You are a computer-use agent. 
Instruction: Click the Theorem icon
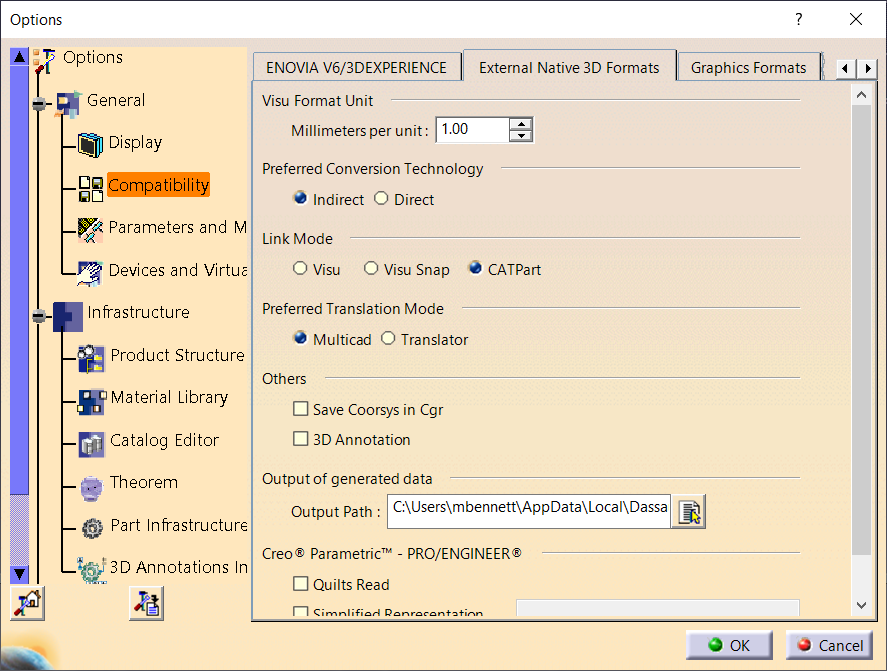[x=91, y=487]
